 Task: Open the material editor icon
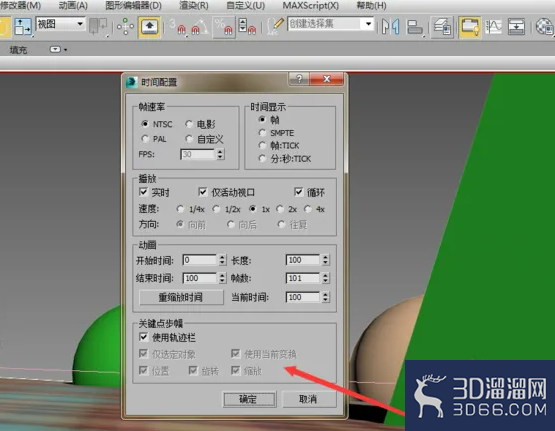(x=545, y=27)
